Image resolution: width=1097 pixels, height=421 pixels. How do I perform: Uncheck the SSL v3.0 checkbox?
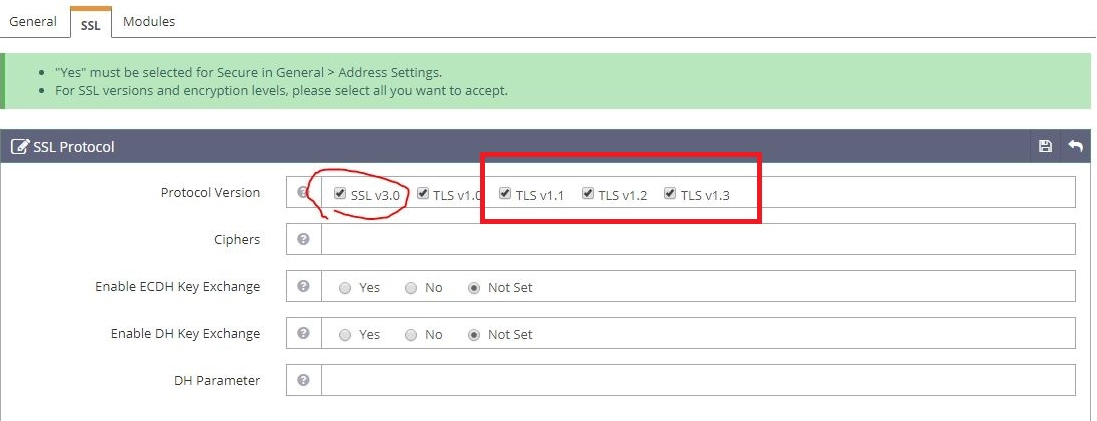(x=341, y=194)
